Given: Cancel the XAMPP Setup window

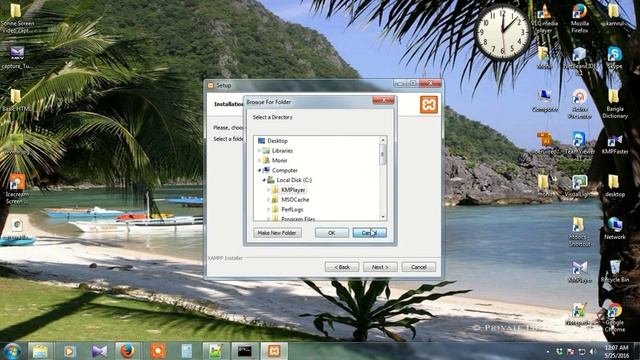Looking at the screenshot, I should [x=418, y=267].
